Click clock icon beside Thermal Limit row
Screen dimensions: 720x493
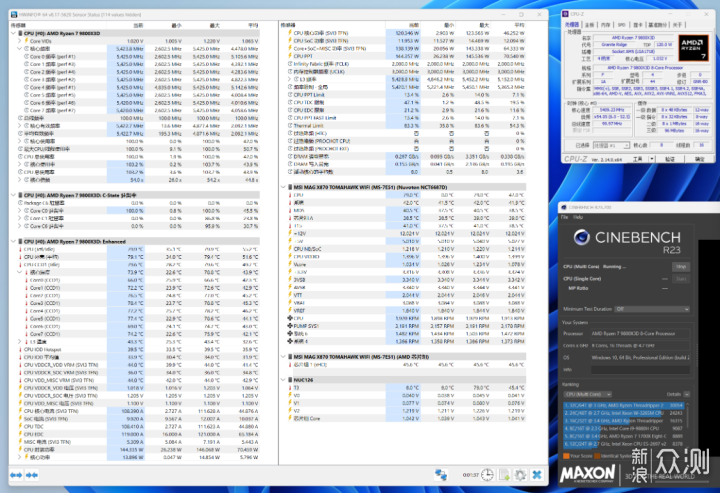tap(290, 125)
